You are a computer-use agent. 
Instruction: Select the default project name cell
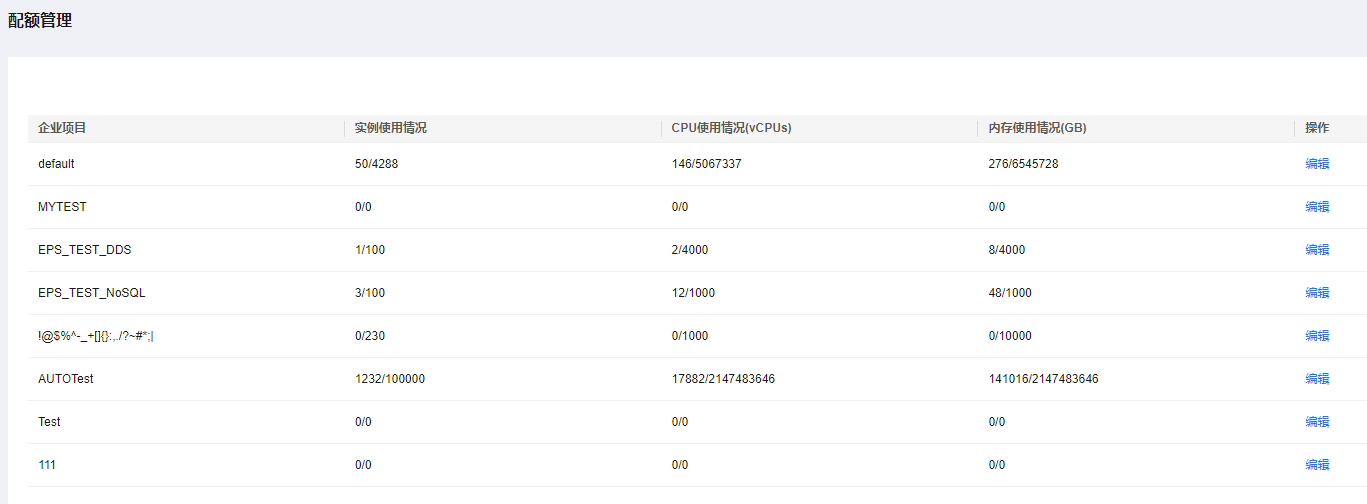tap(56, 164)
